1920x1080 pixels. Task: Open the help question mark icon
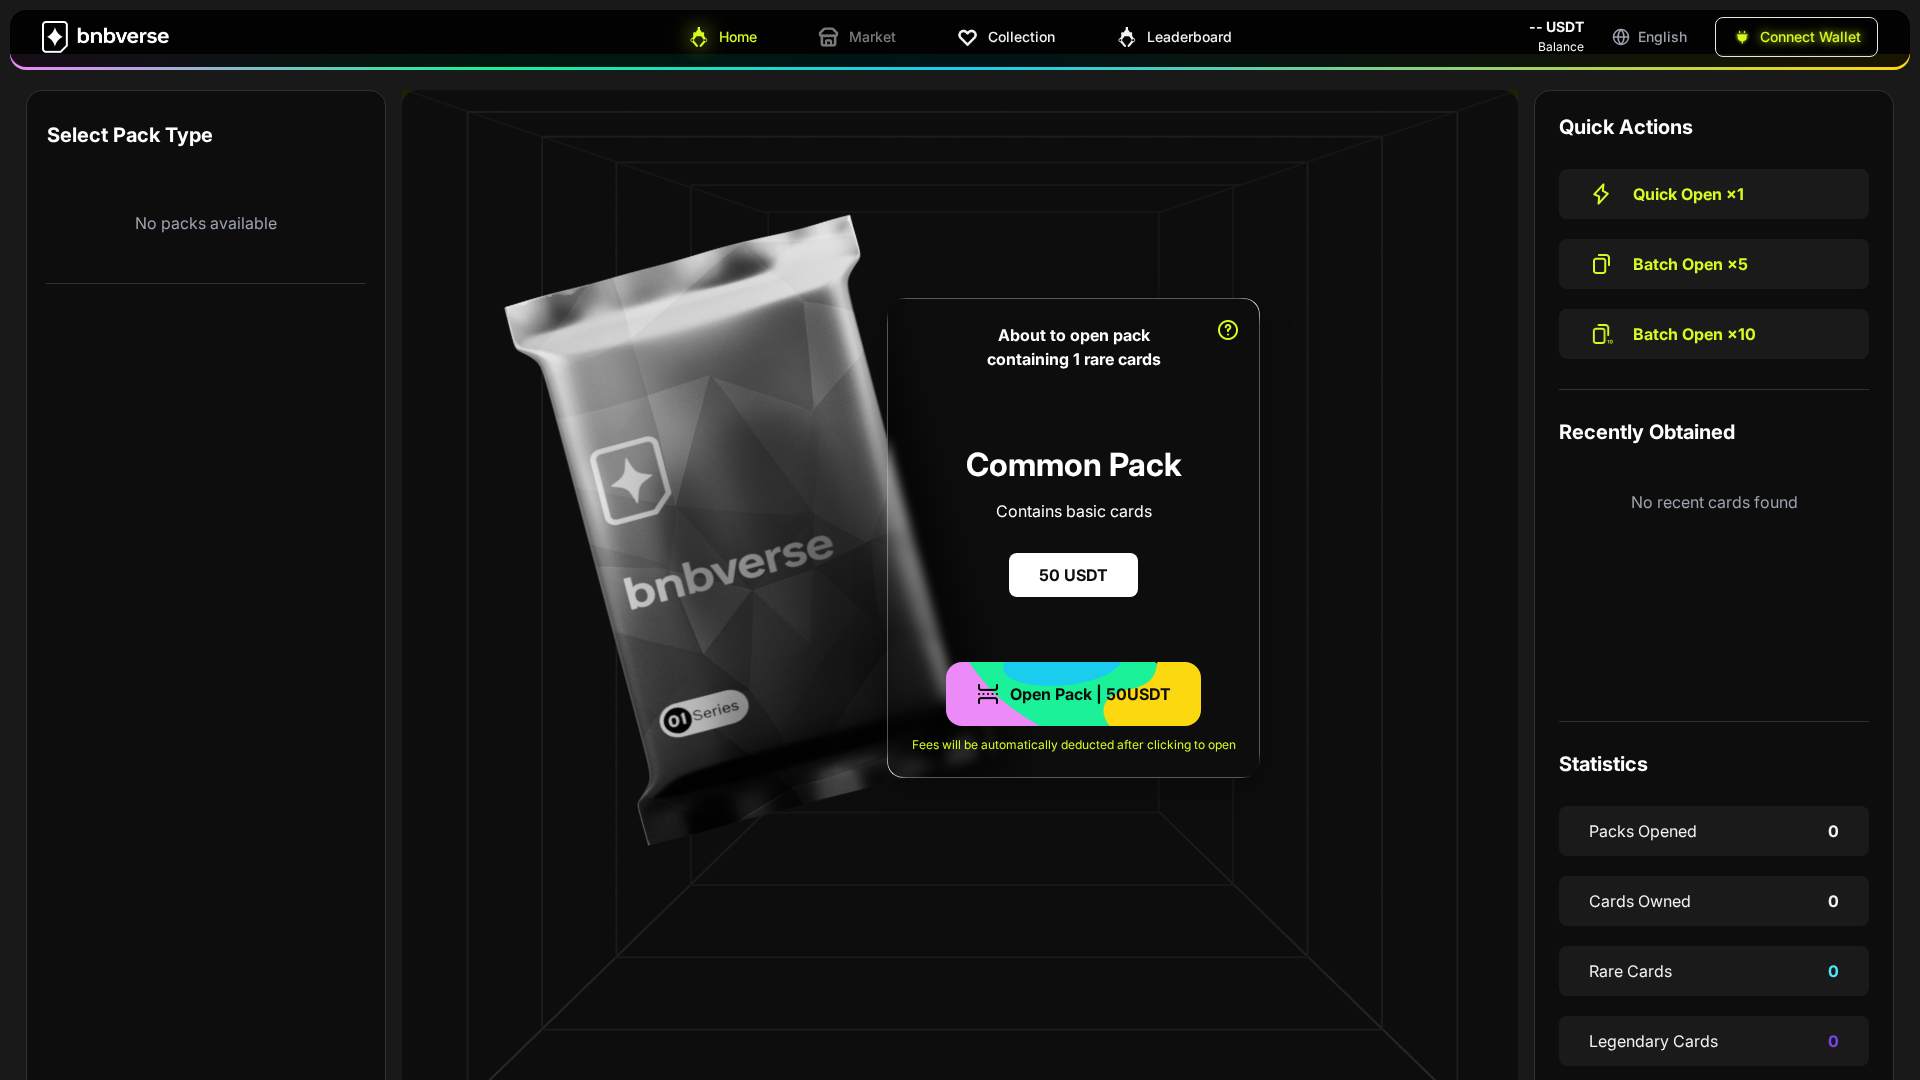(x=1228, y=330)
